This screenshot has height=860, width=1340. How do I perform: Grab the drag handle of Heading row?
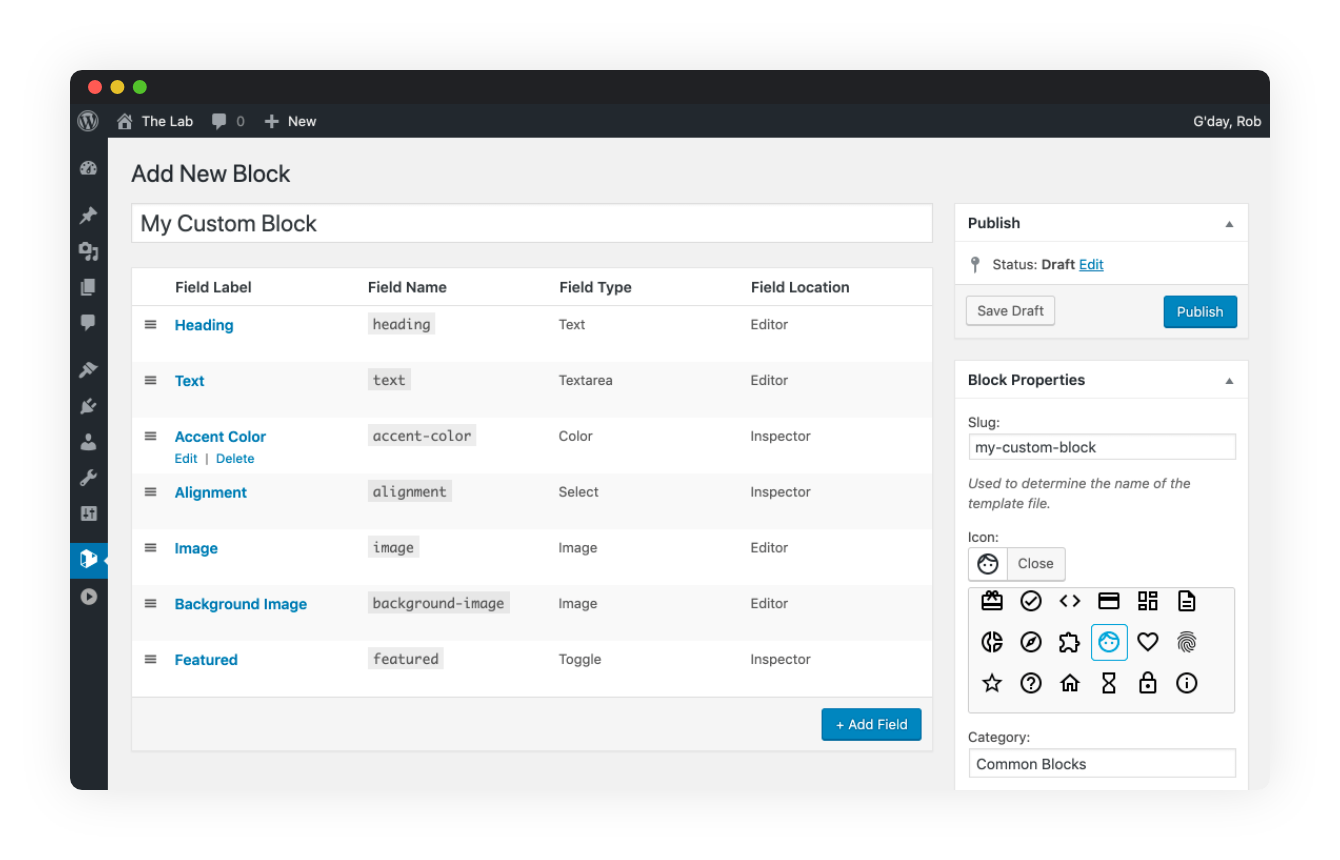click(x=151, y=325)
